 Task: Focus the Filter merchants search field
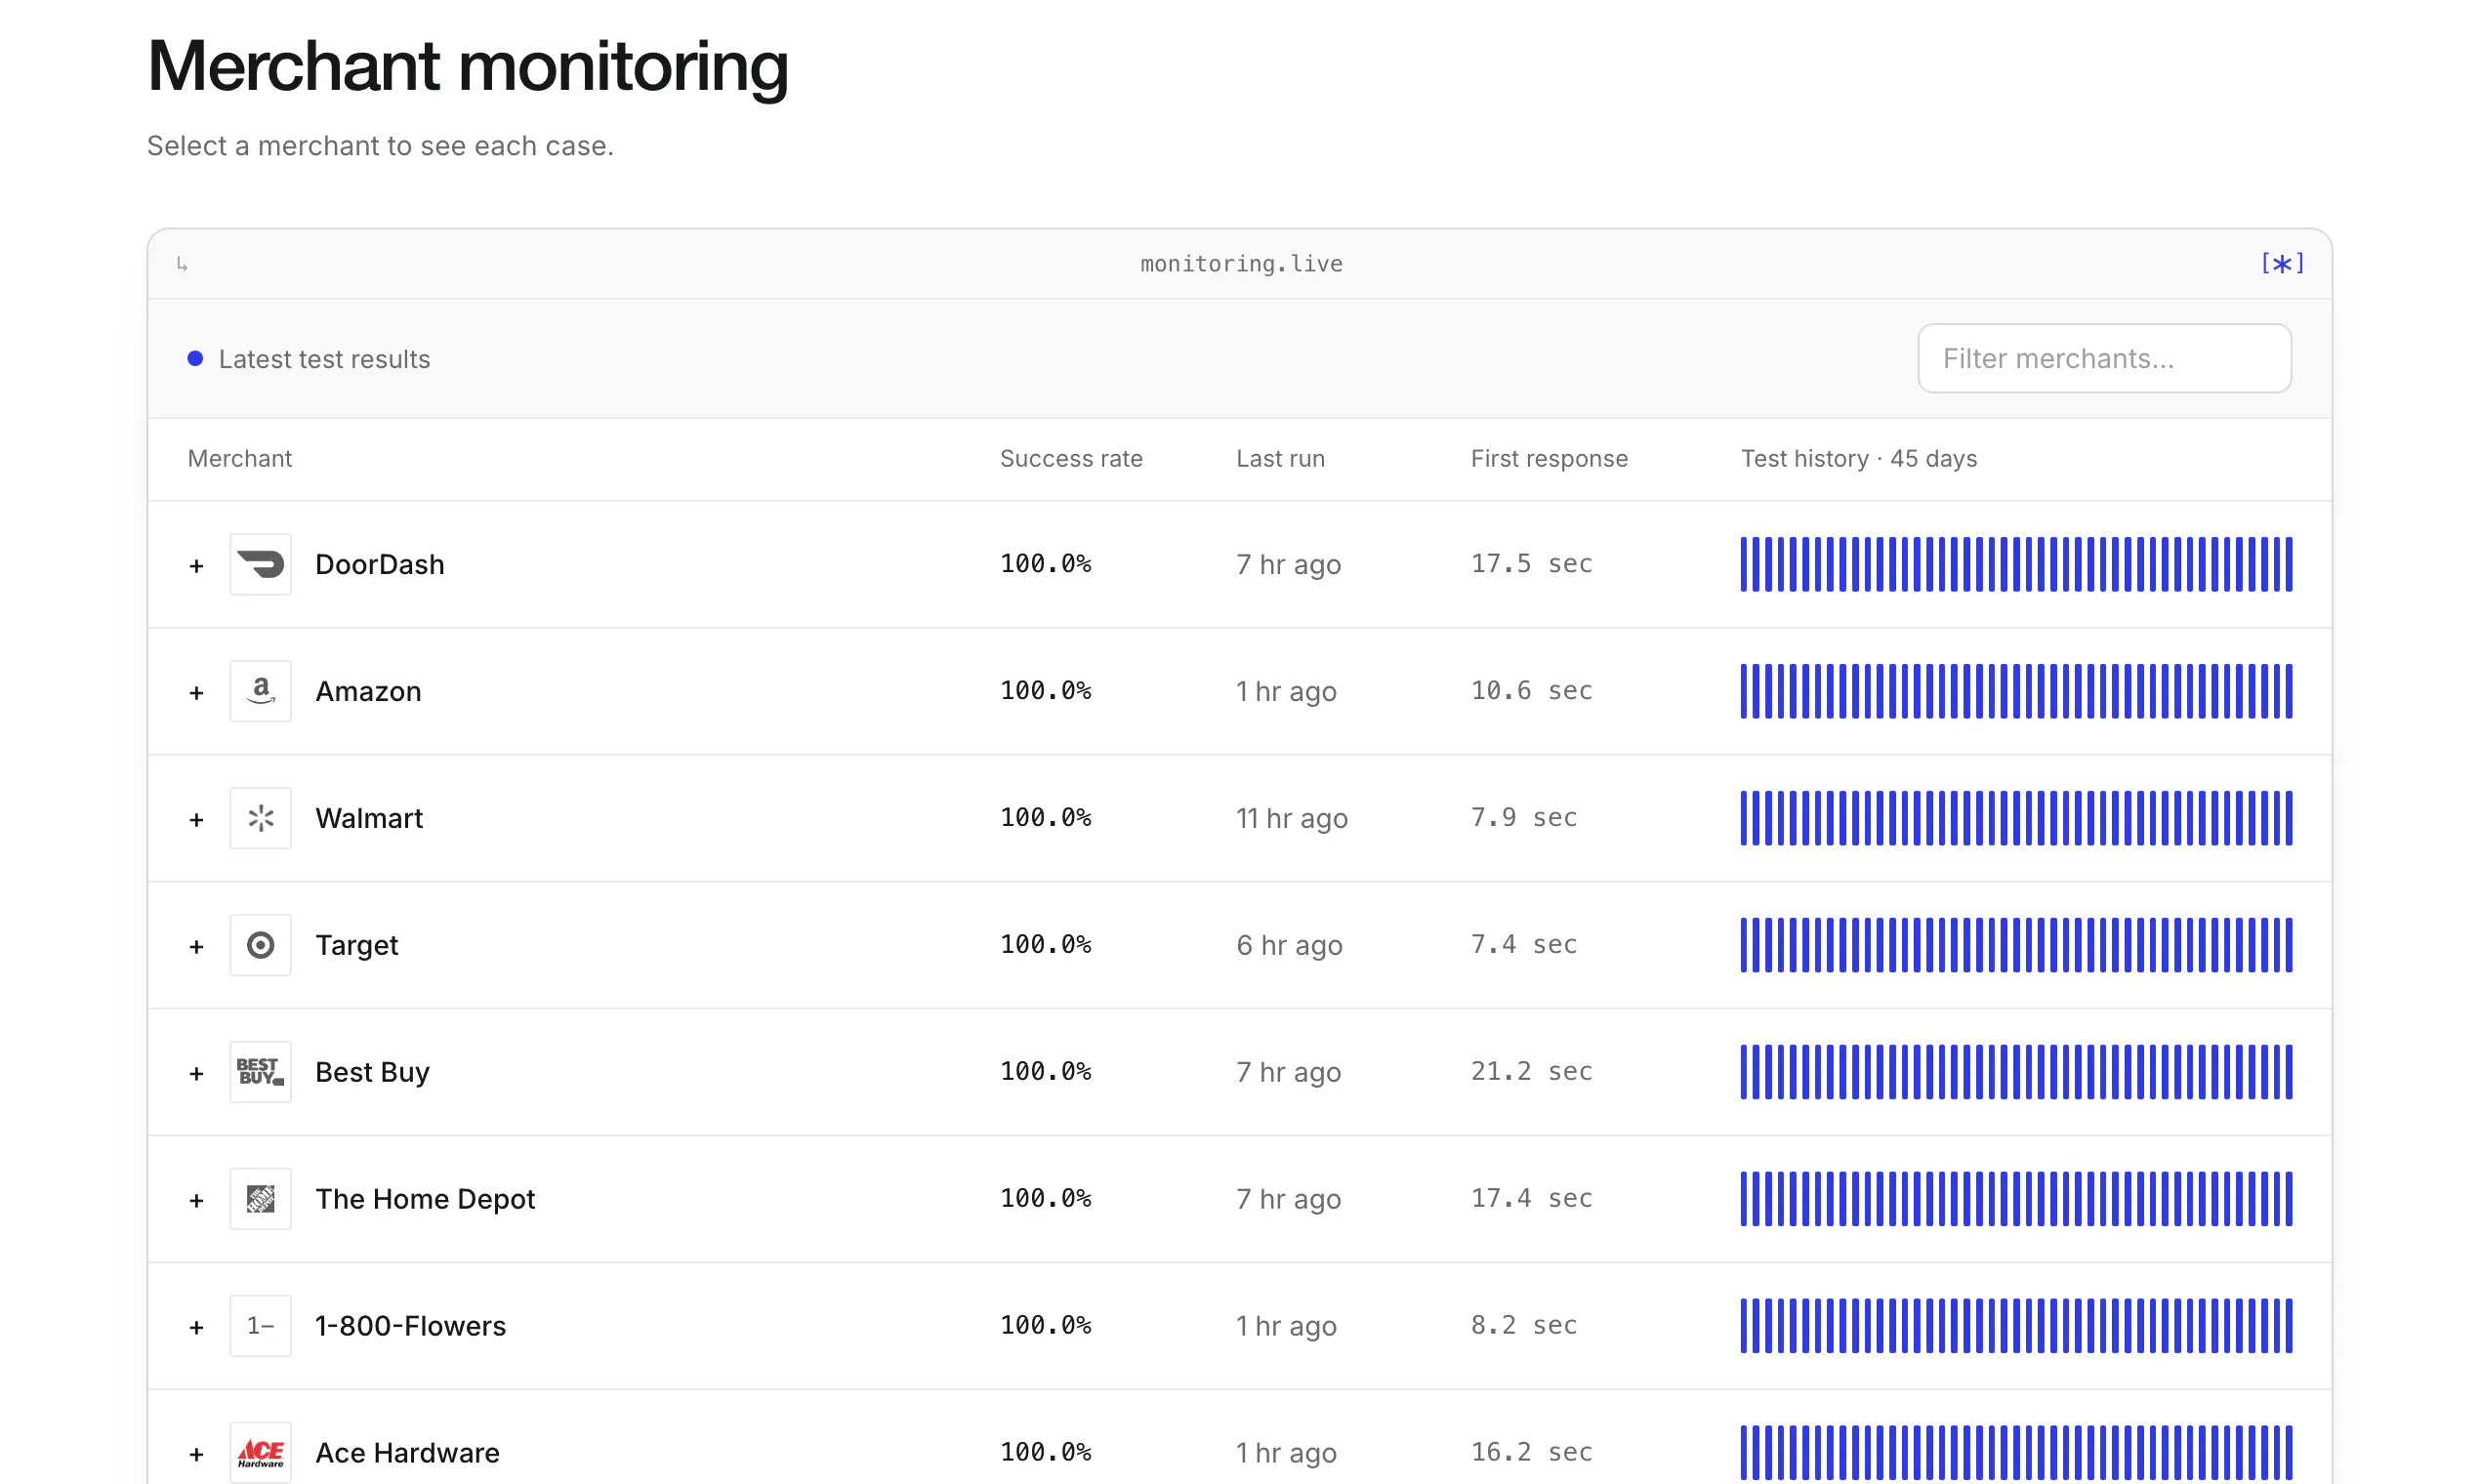tap(2104, 358)
